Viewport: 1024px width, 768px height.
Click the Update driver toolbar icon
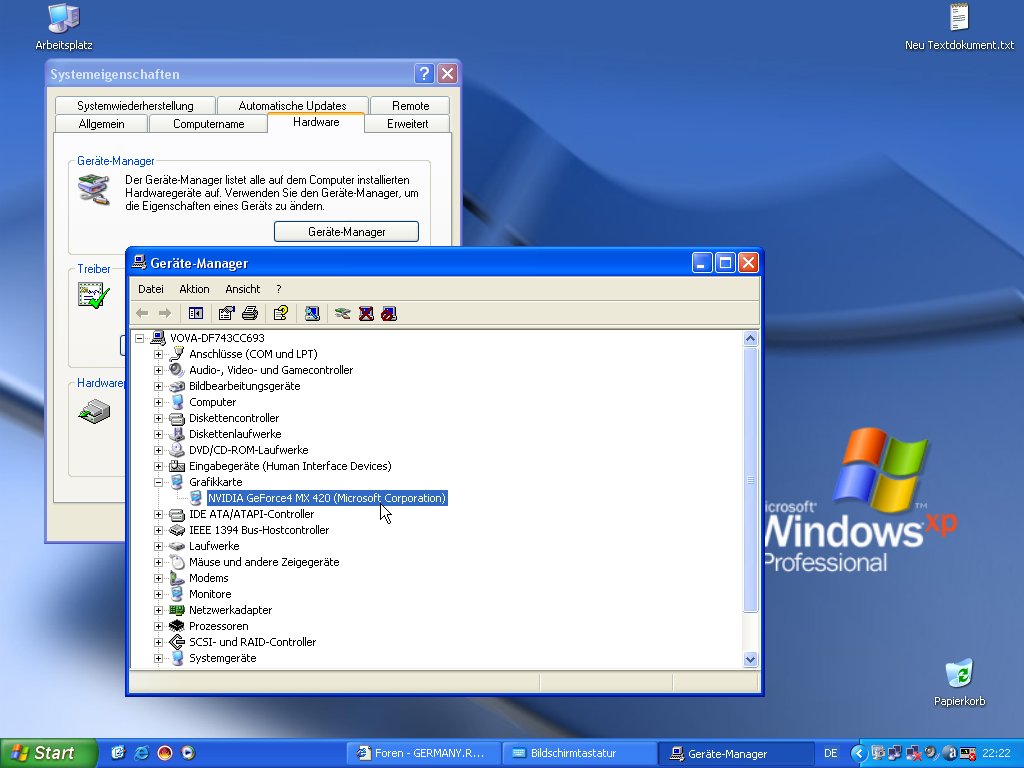tap(342, 313)
